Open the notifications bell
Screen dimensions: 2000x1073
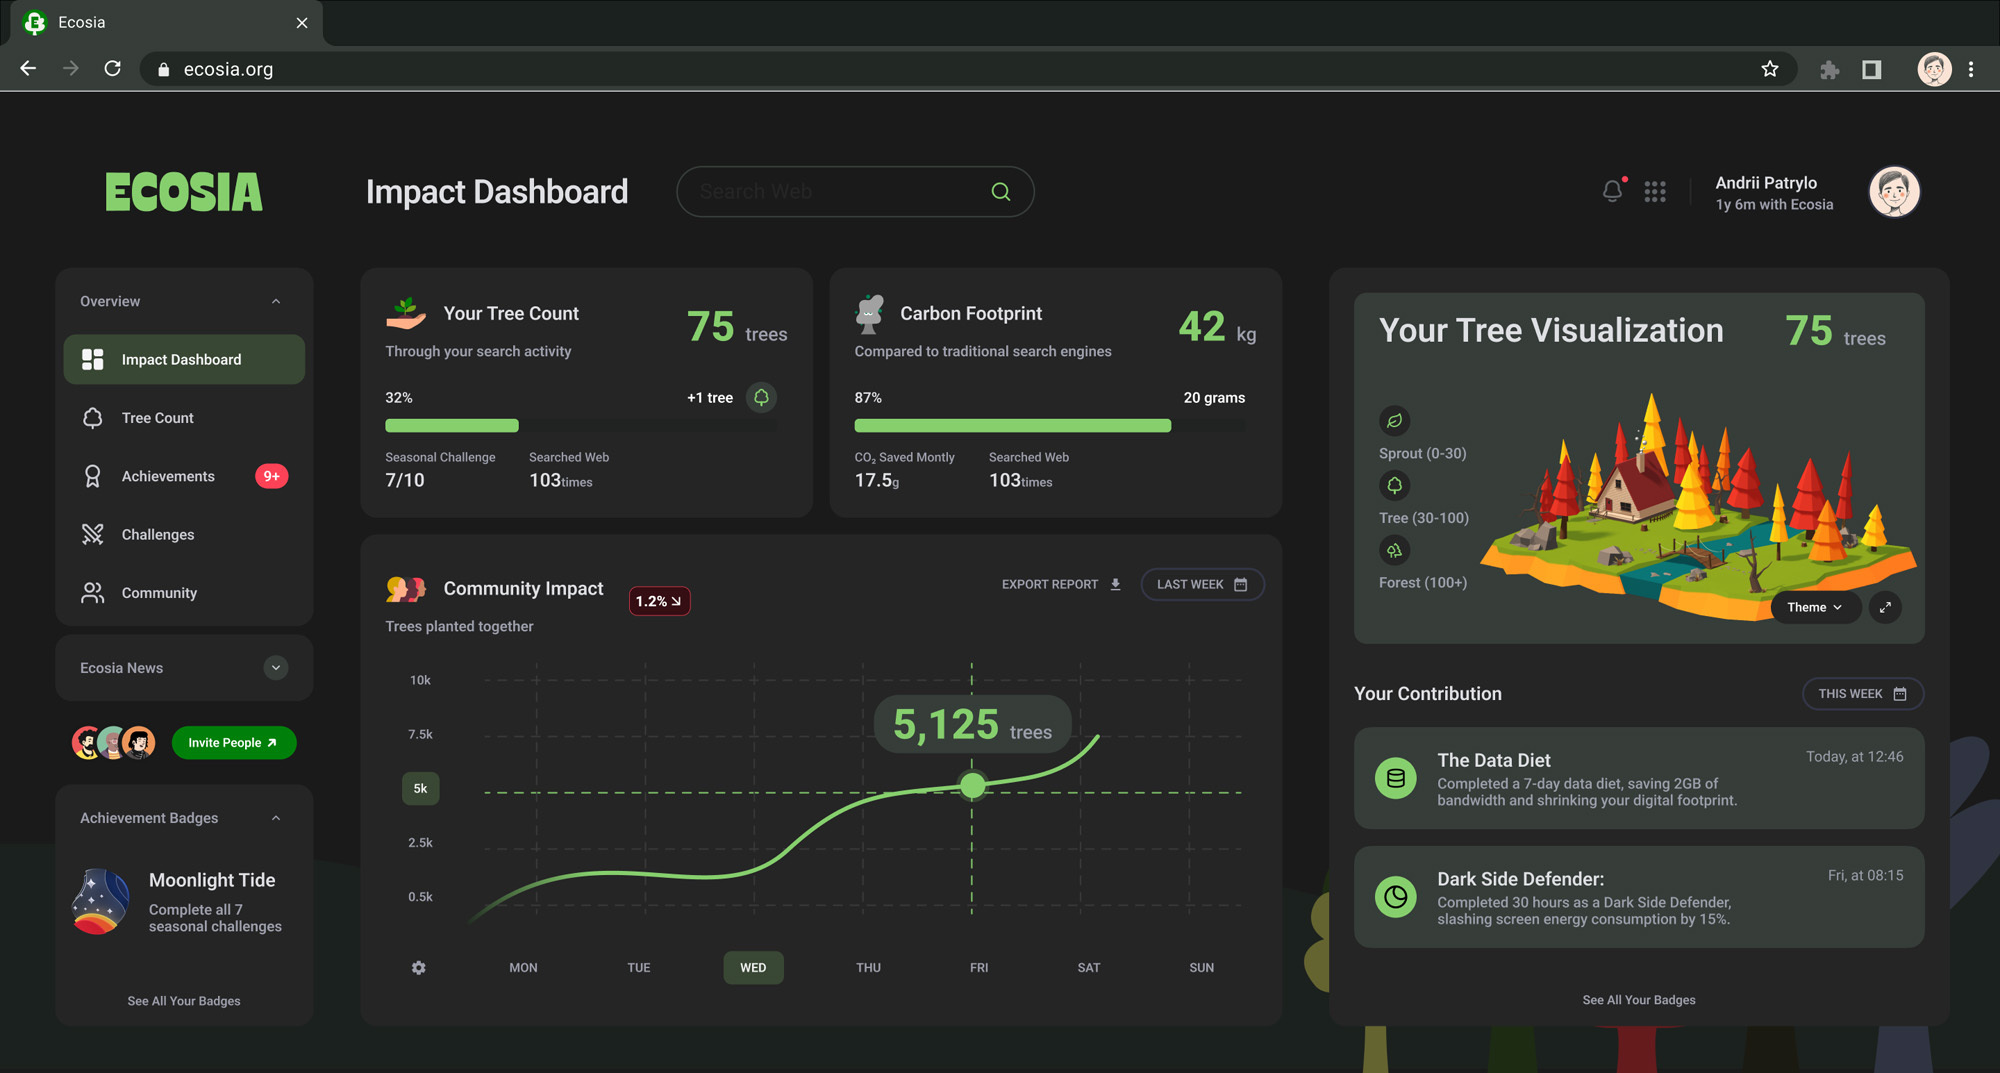coord(1612,191)
